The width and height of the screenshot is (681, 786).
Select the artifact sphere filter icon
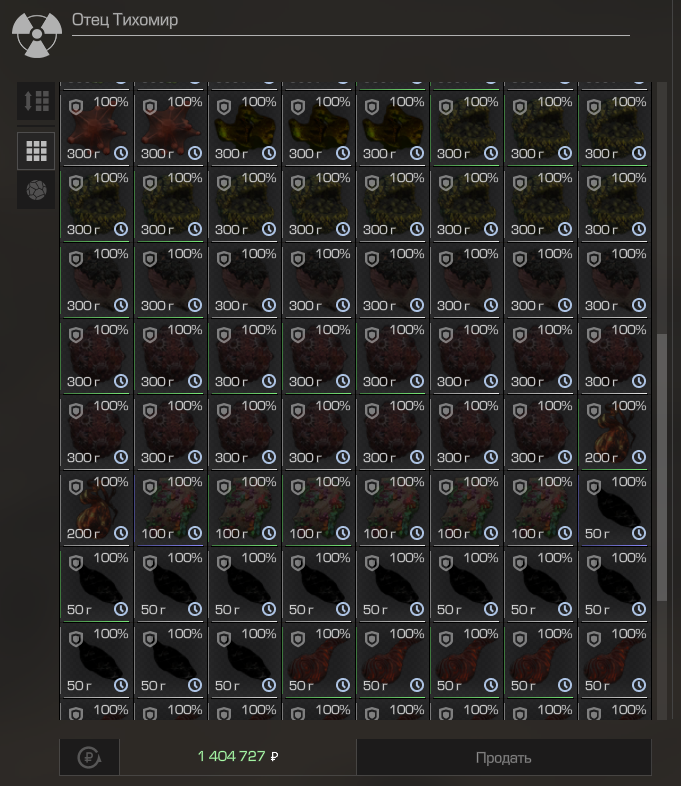point(36,190)
